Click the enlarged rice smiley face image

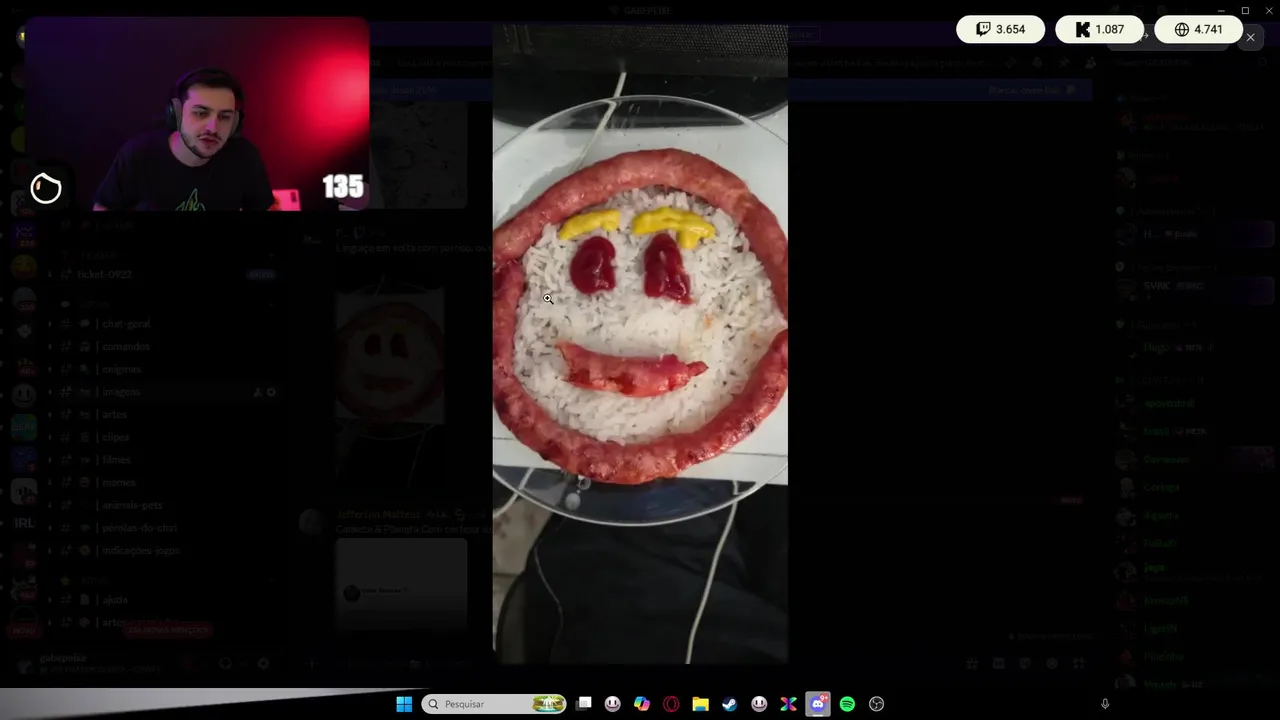(640, 344)
